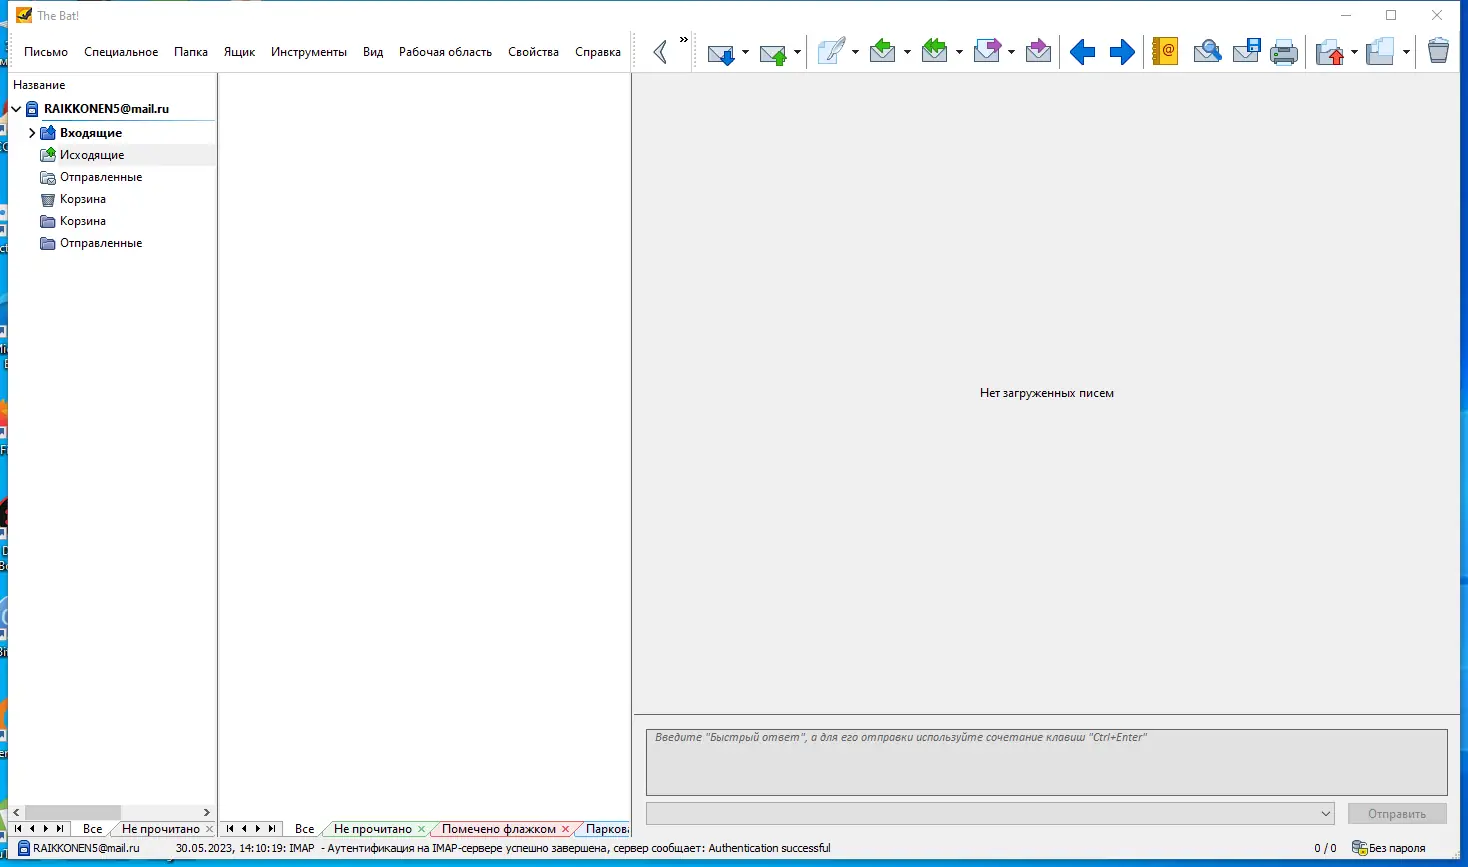The image size is (1468, 867).
Task: Click the search messages magnifier icon
Action: click(x=1207, y=51)
